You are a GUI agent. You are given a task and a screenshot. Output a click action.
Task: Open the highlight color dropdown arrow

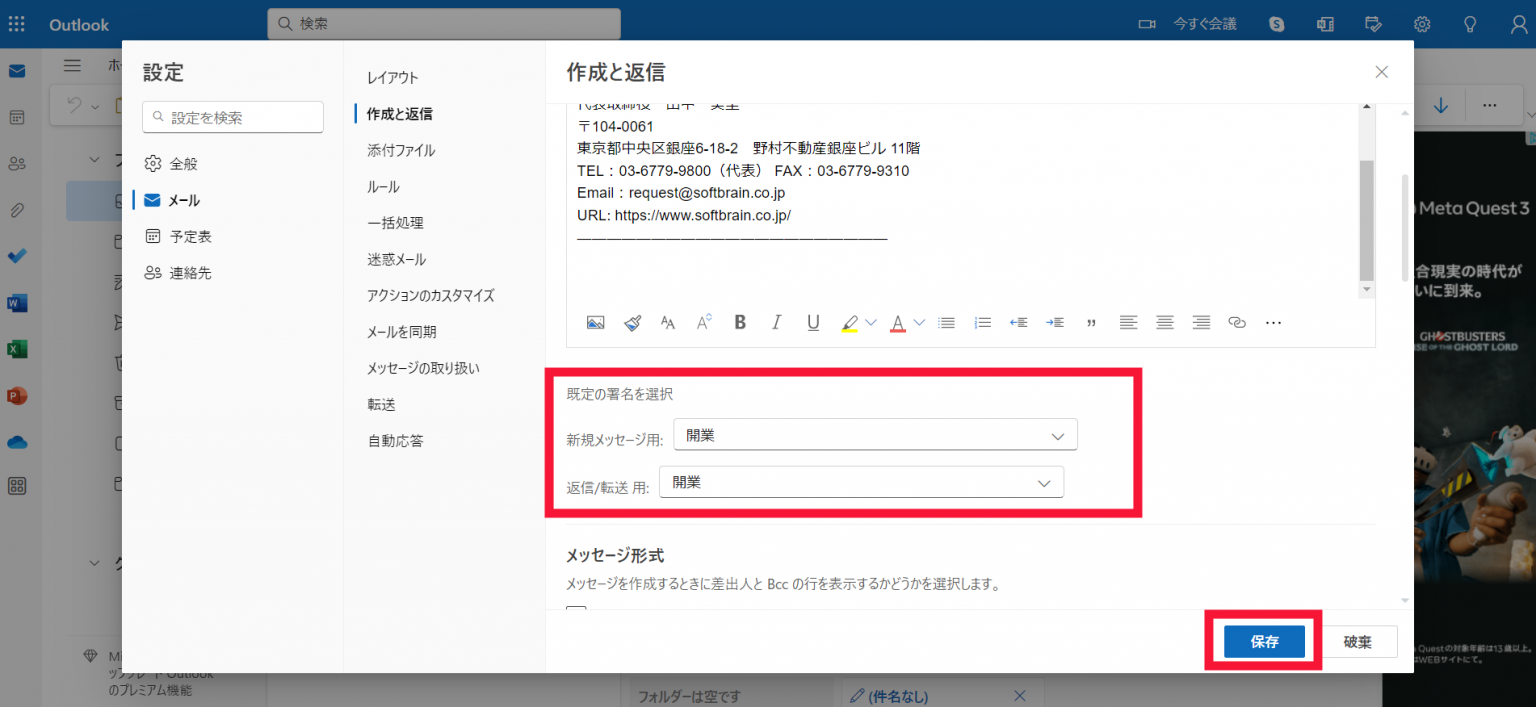coord(871,322)
